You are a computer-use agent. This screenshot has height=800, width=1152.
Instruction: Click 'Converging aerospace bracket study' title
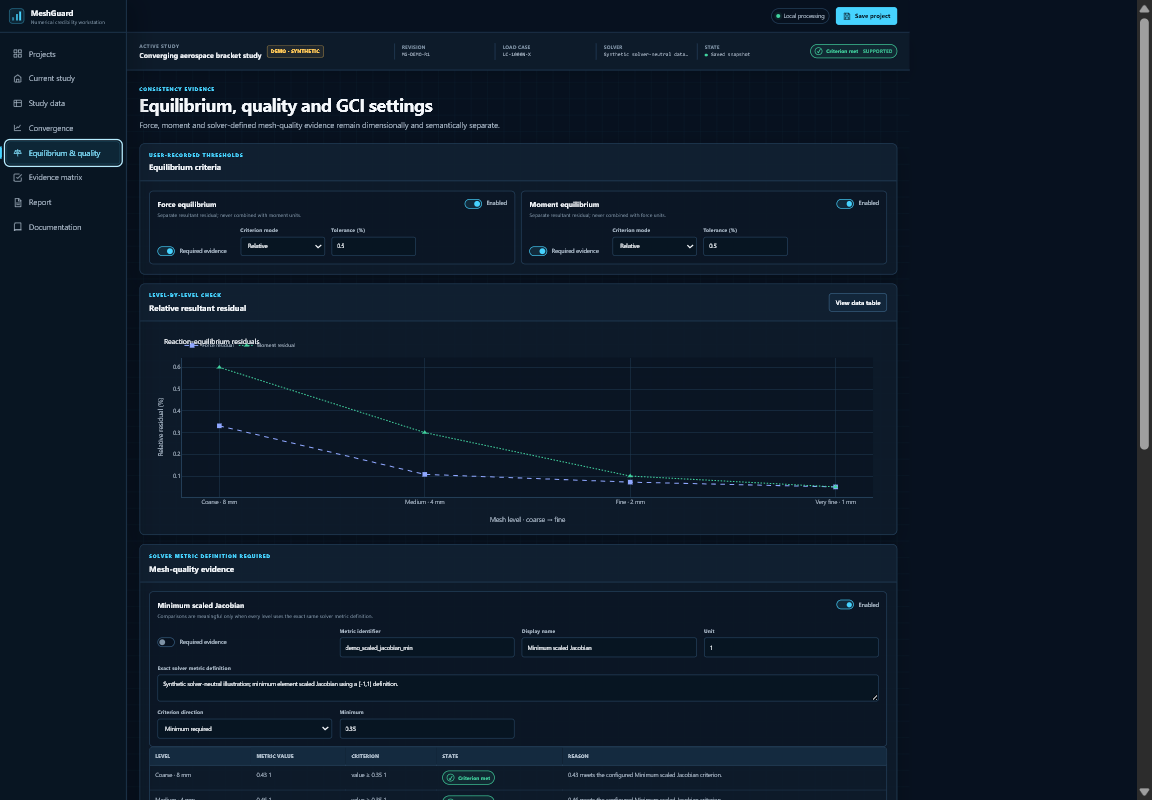coord(200,56)
